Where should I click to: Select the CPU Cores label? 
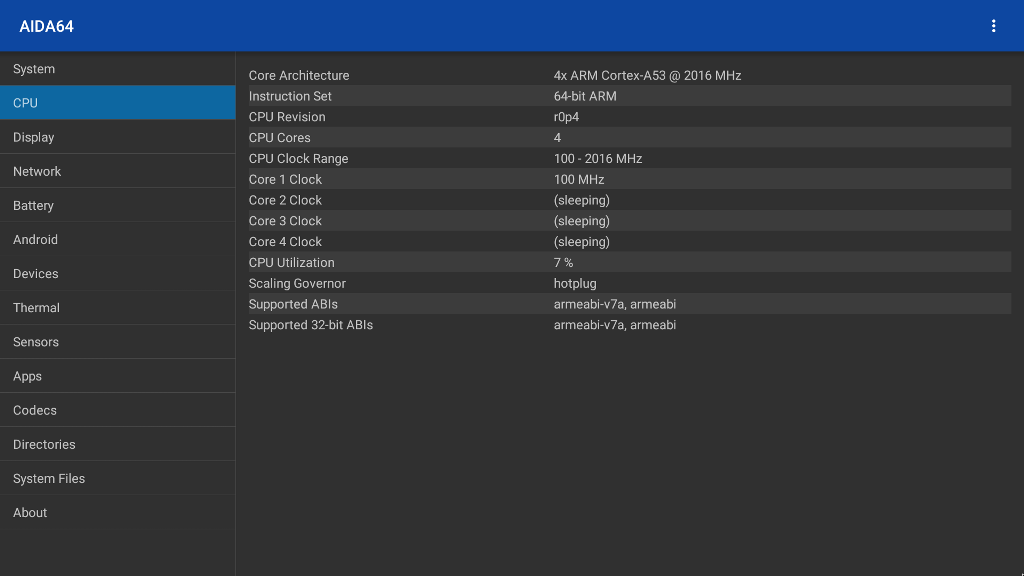(x=280, y=138)
